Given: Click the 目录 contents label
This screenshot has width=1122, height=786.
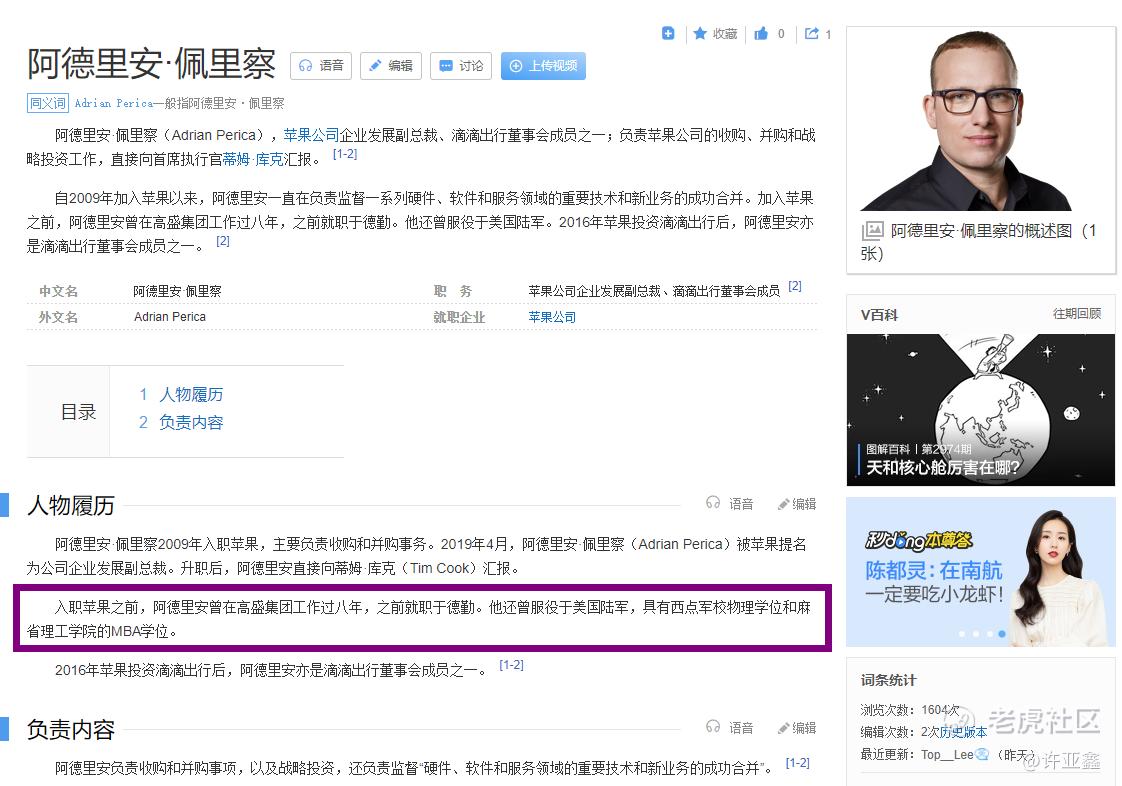Looking at the screenshot, I should point(78,412).
